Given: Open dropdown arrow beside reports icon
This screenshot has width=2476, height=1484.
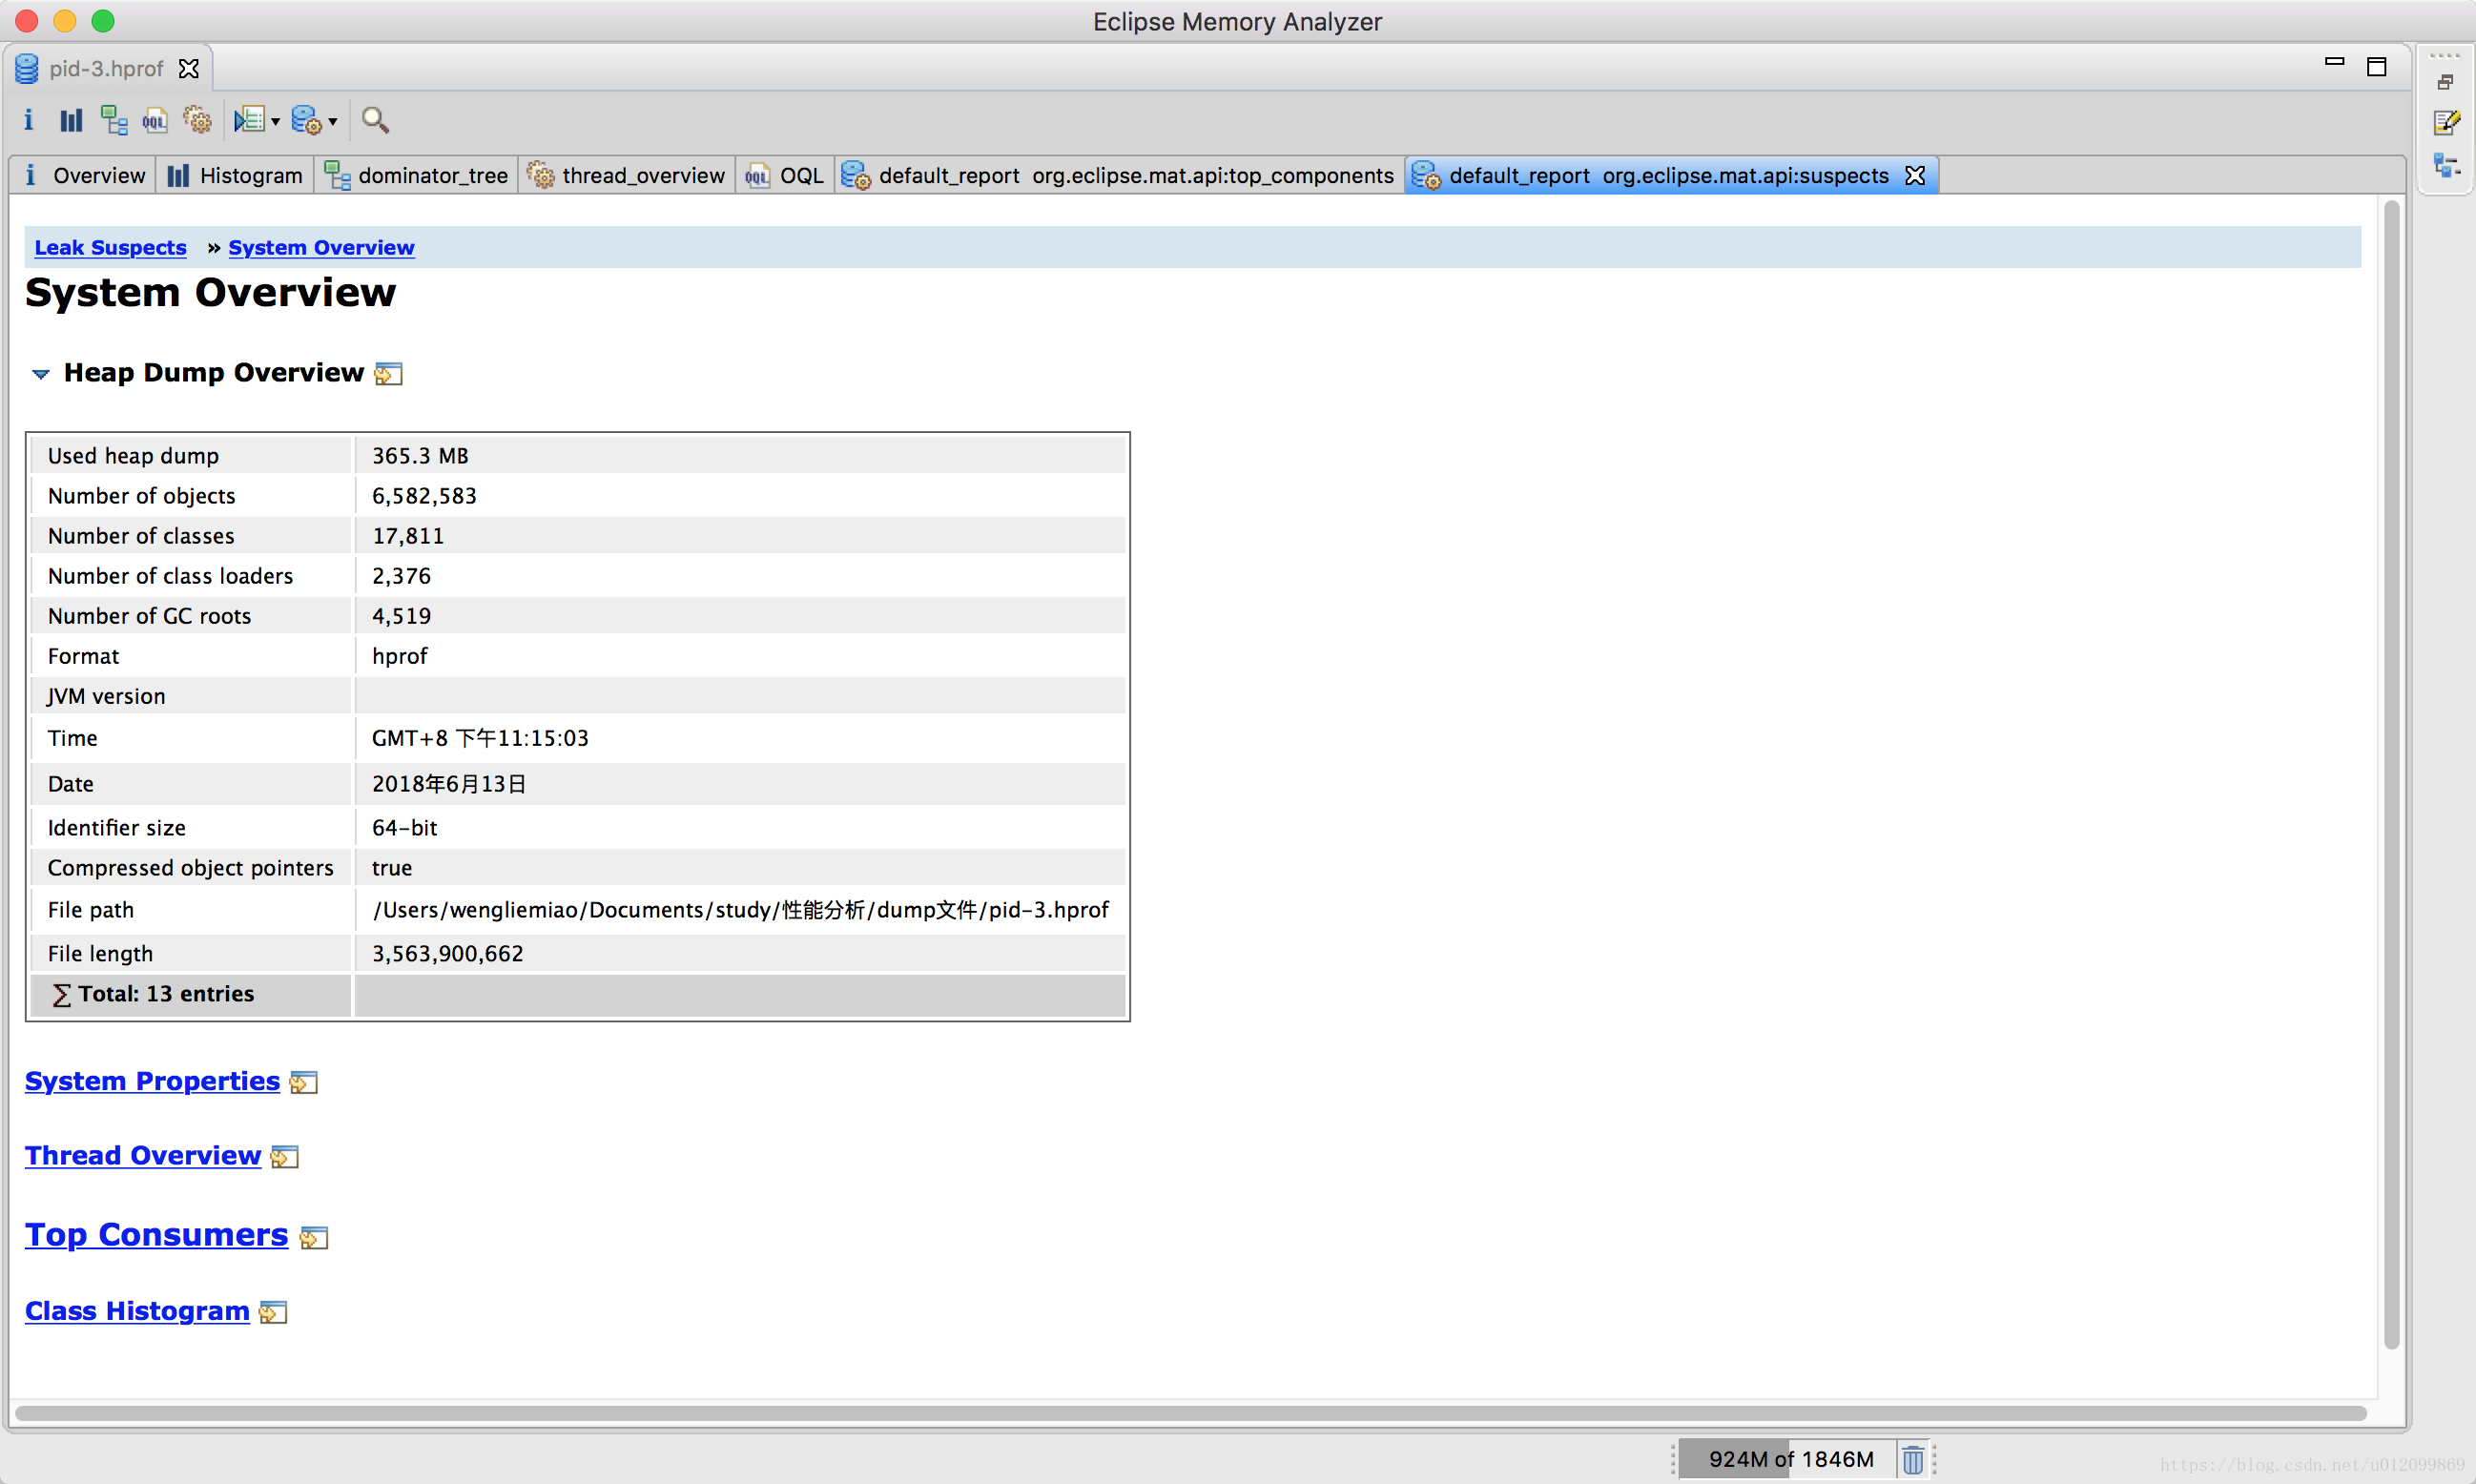Looking at the screenshot, I should (x=333, y=122).
